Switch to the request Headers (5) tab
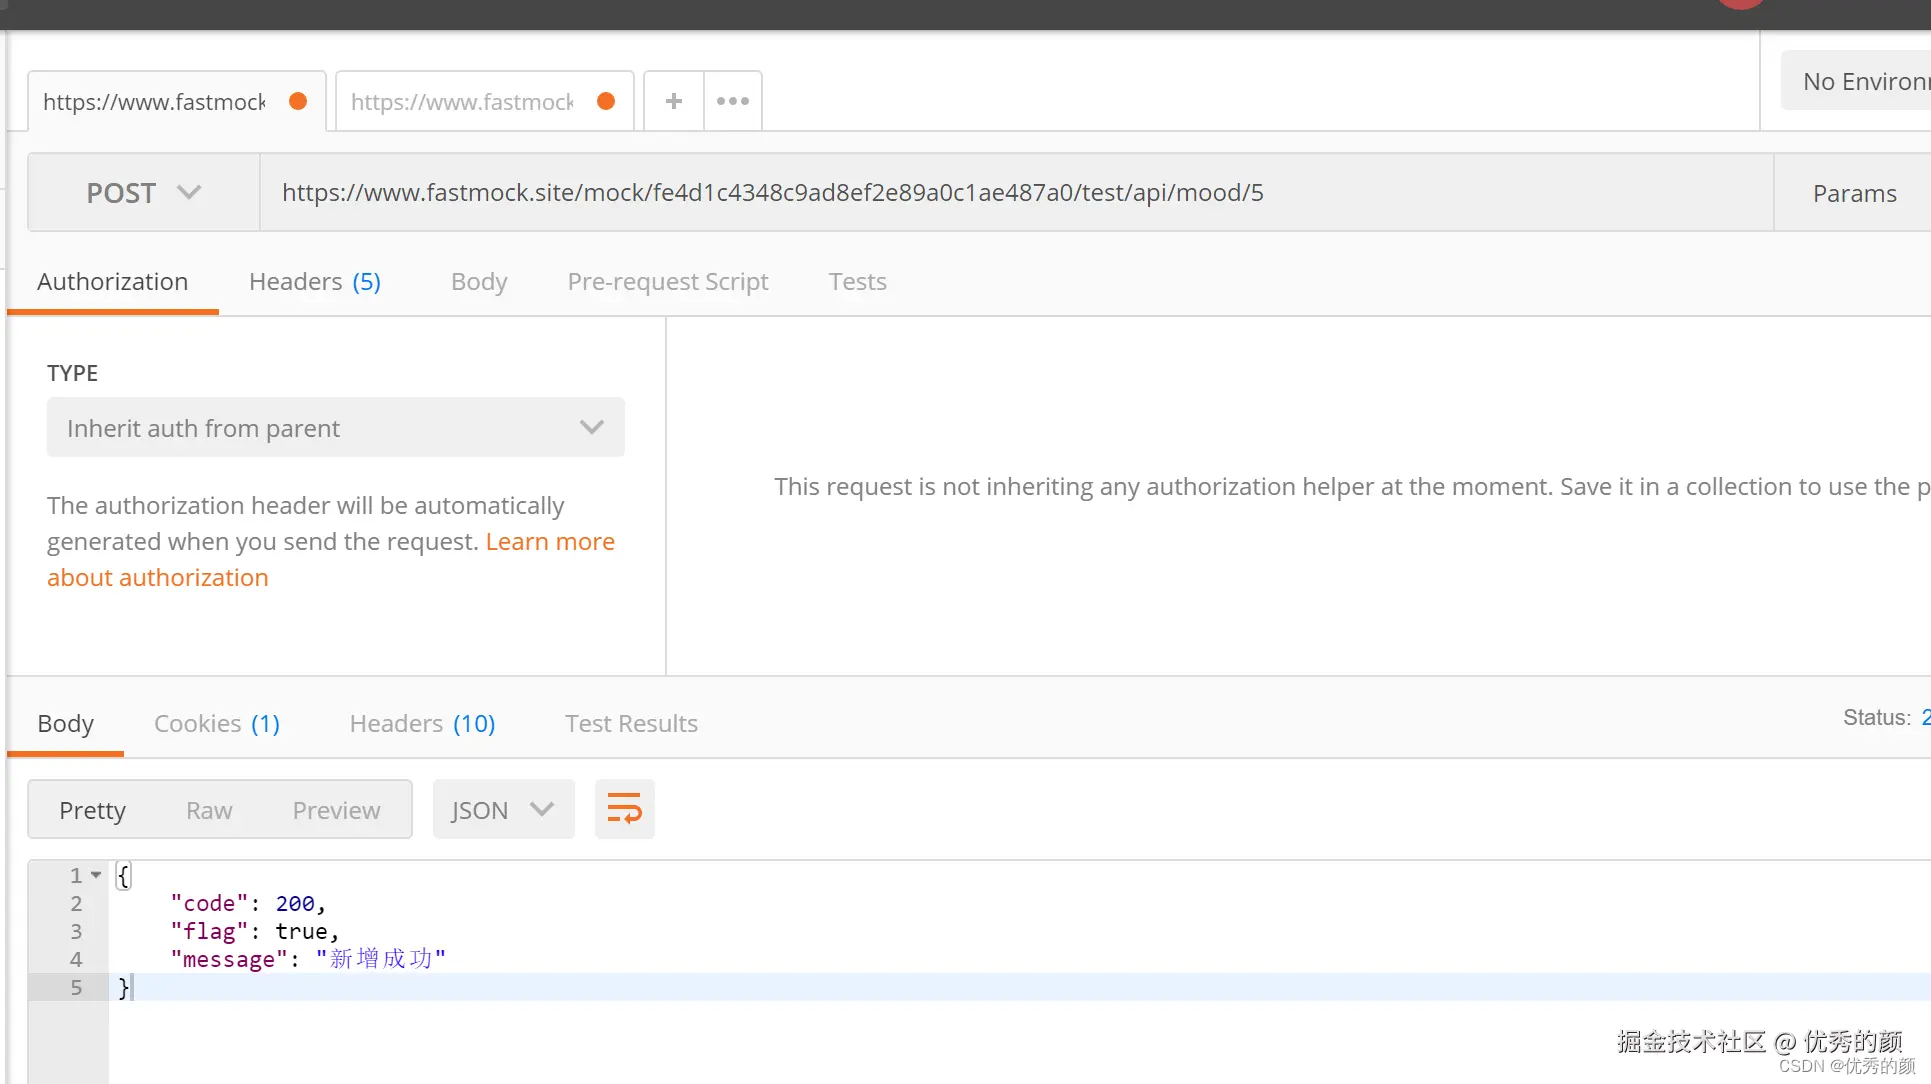The width and height of the screenshot is (1931, 1084). 315,282
